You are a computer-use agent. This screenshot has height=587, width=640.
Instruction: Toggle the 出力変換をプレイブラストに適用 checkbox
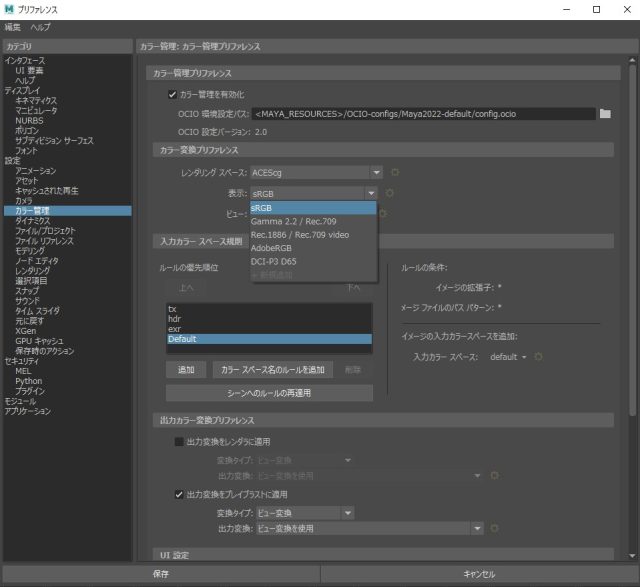pyautogui.click(x=179, y=494)
